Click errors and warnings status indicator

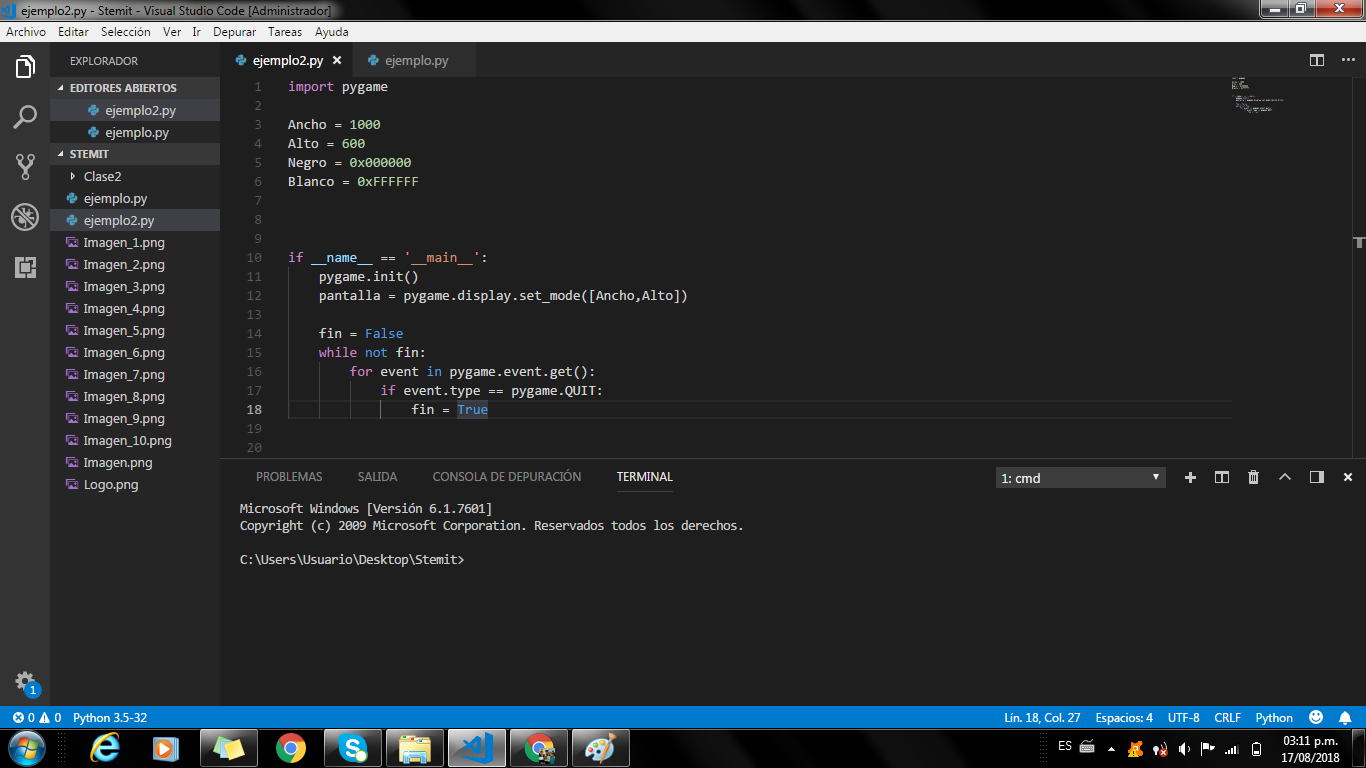37,718
